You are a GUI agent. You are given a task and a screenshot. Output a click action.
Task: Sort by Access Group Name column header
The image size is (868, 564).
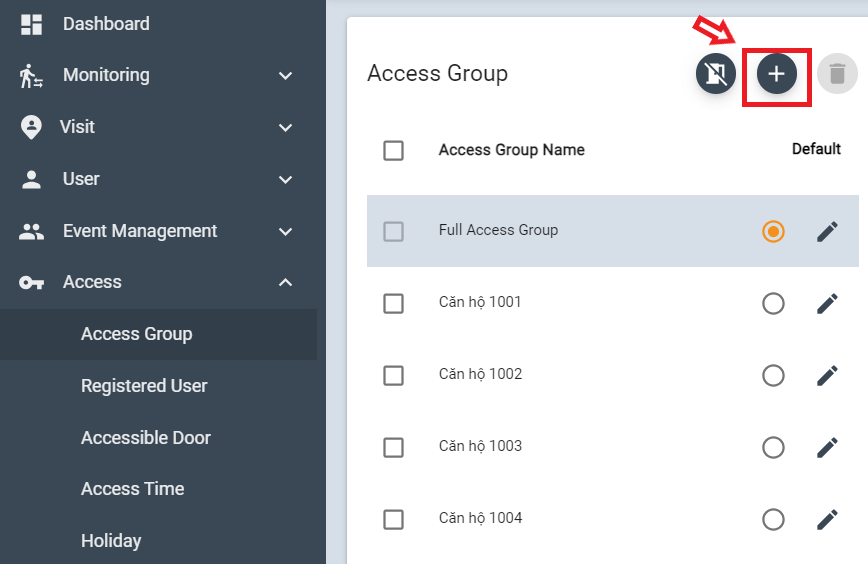click(511, 150)
